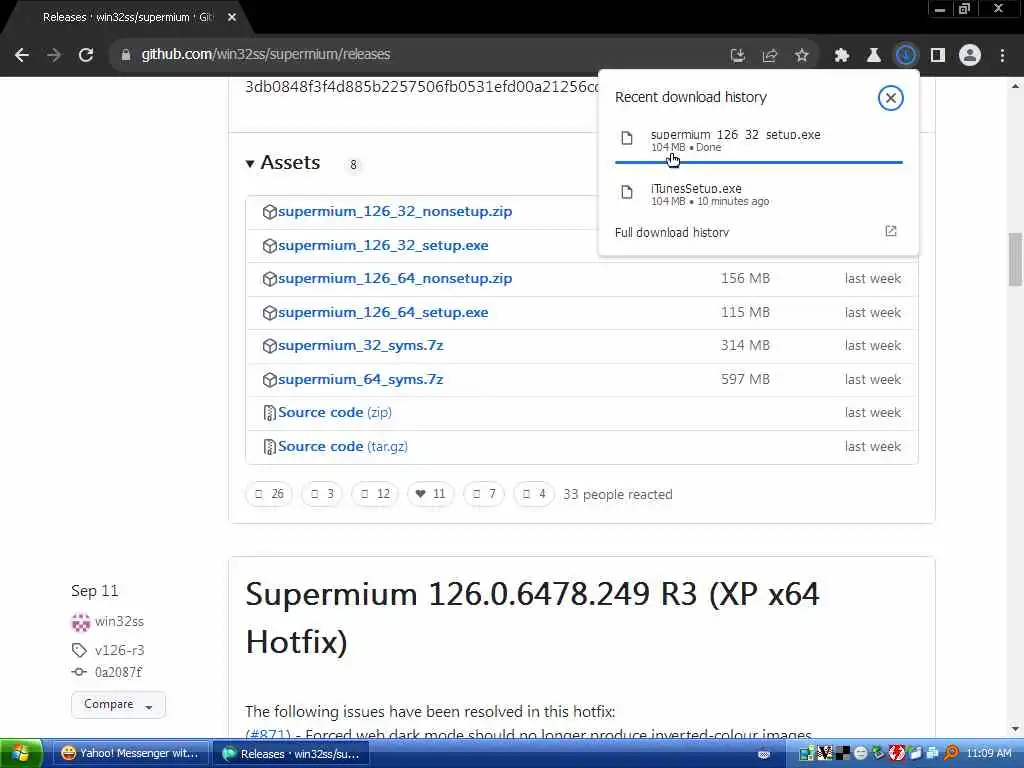Click the 156 MB size text

click(745, 279)
